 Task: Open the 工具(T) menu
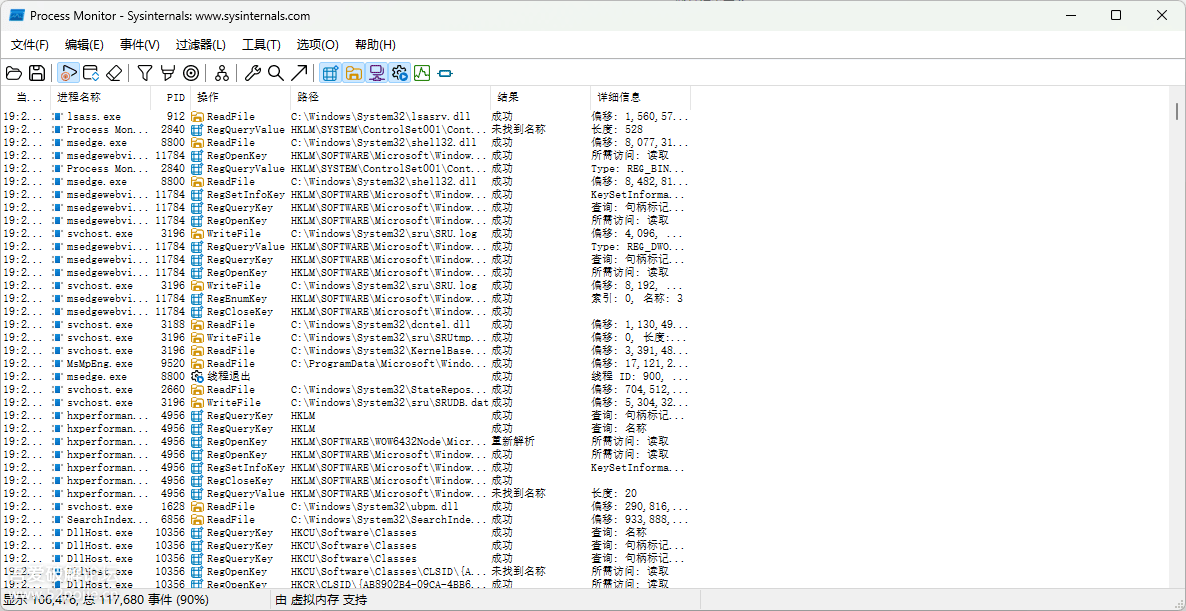(261, 45)
